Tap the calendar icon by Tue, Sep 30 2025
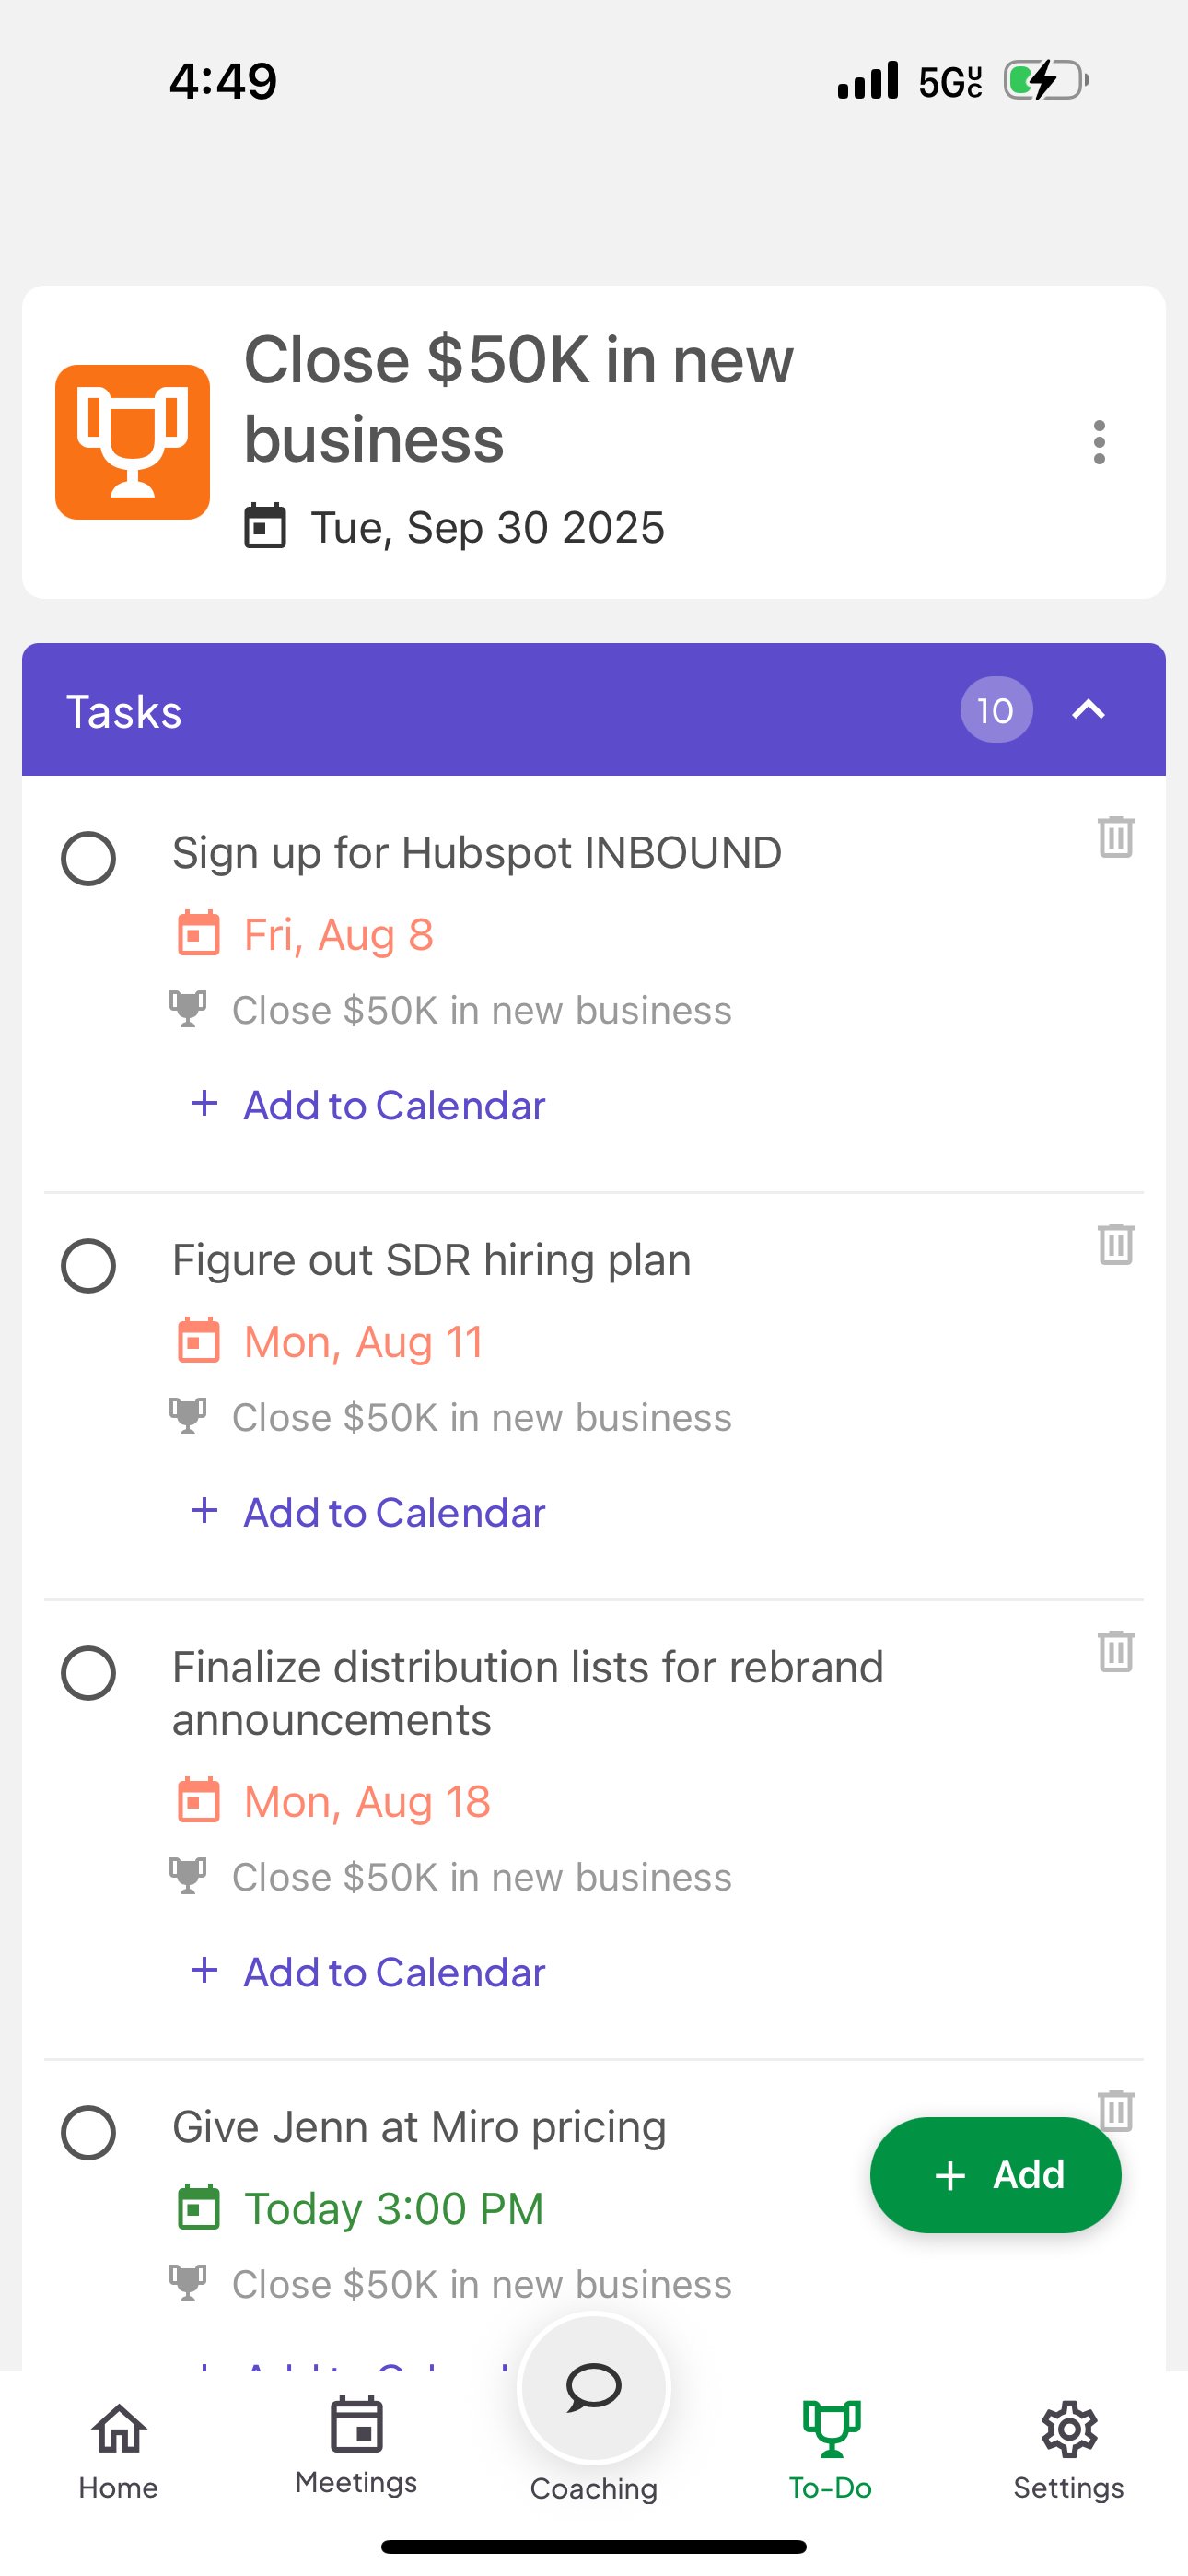This screenshot has width=1188, height=2576. click(x=265, y=527)
